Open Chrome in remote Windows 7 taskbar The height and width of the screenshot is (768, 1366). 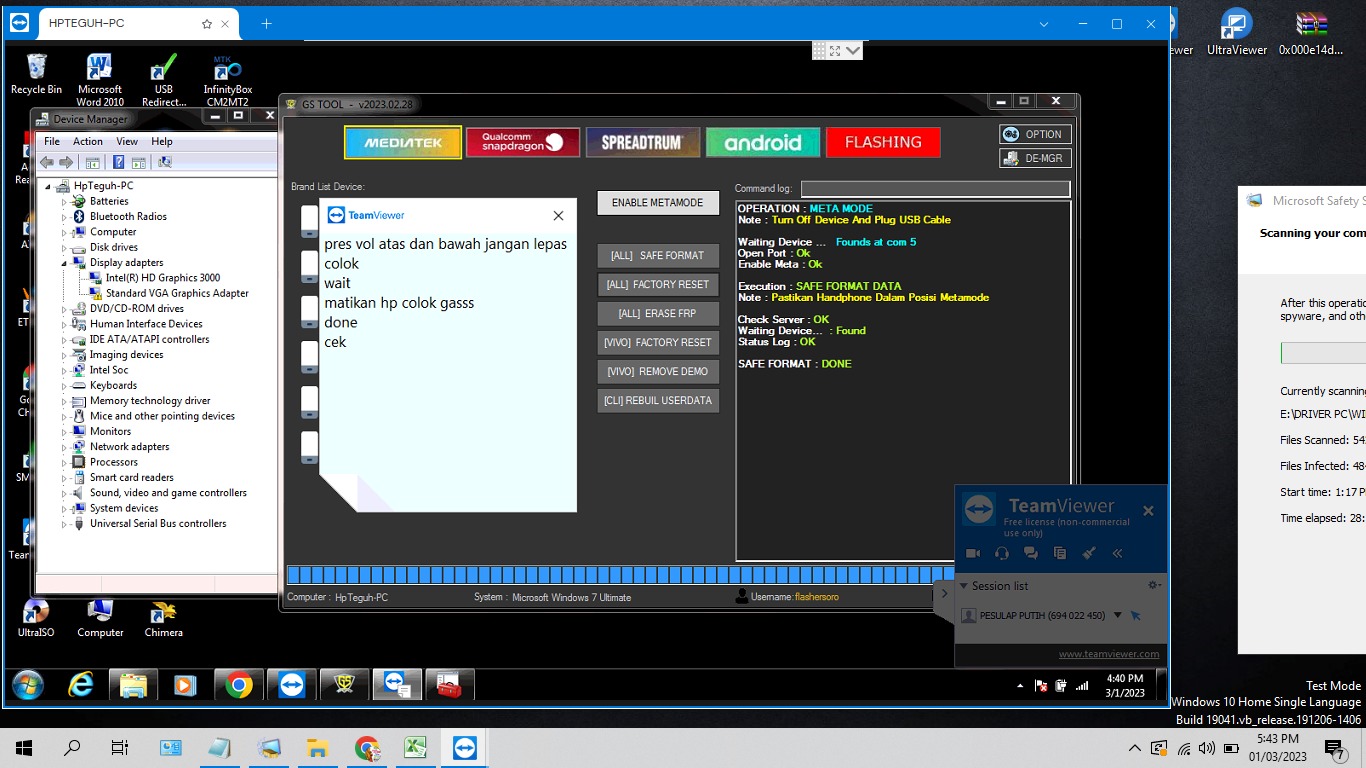[x=238, y=684]
